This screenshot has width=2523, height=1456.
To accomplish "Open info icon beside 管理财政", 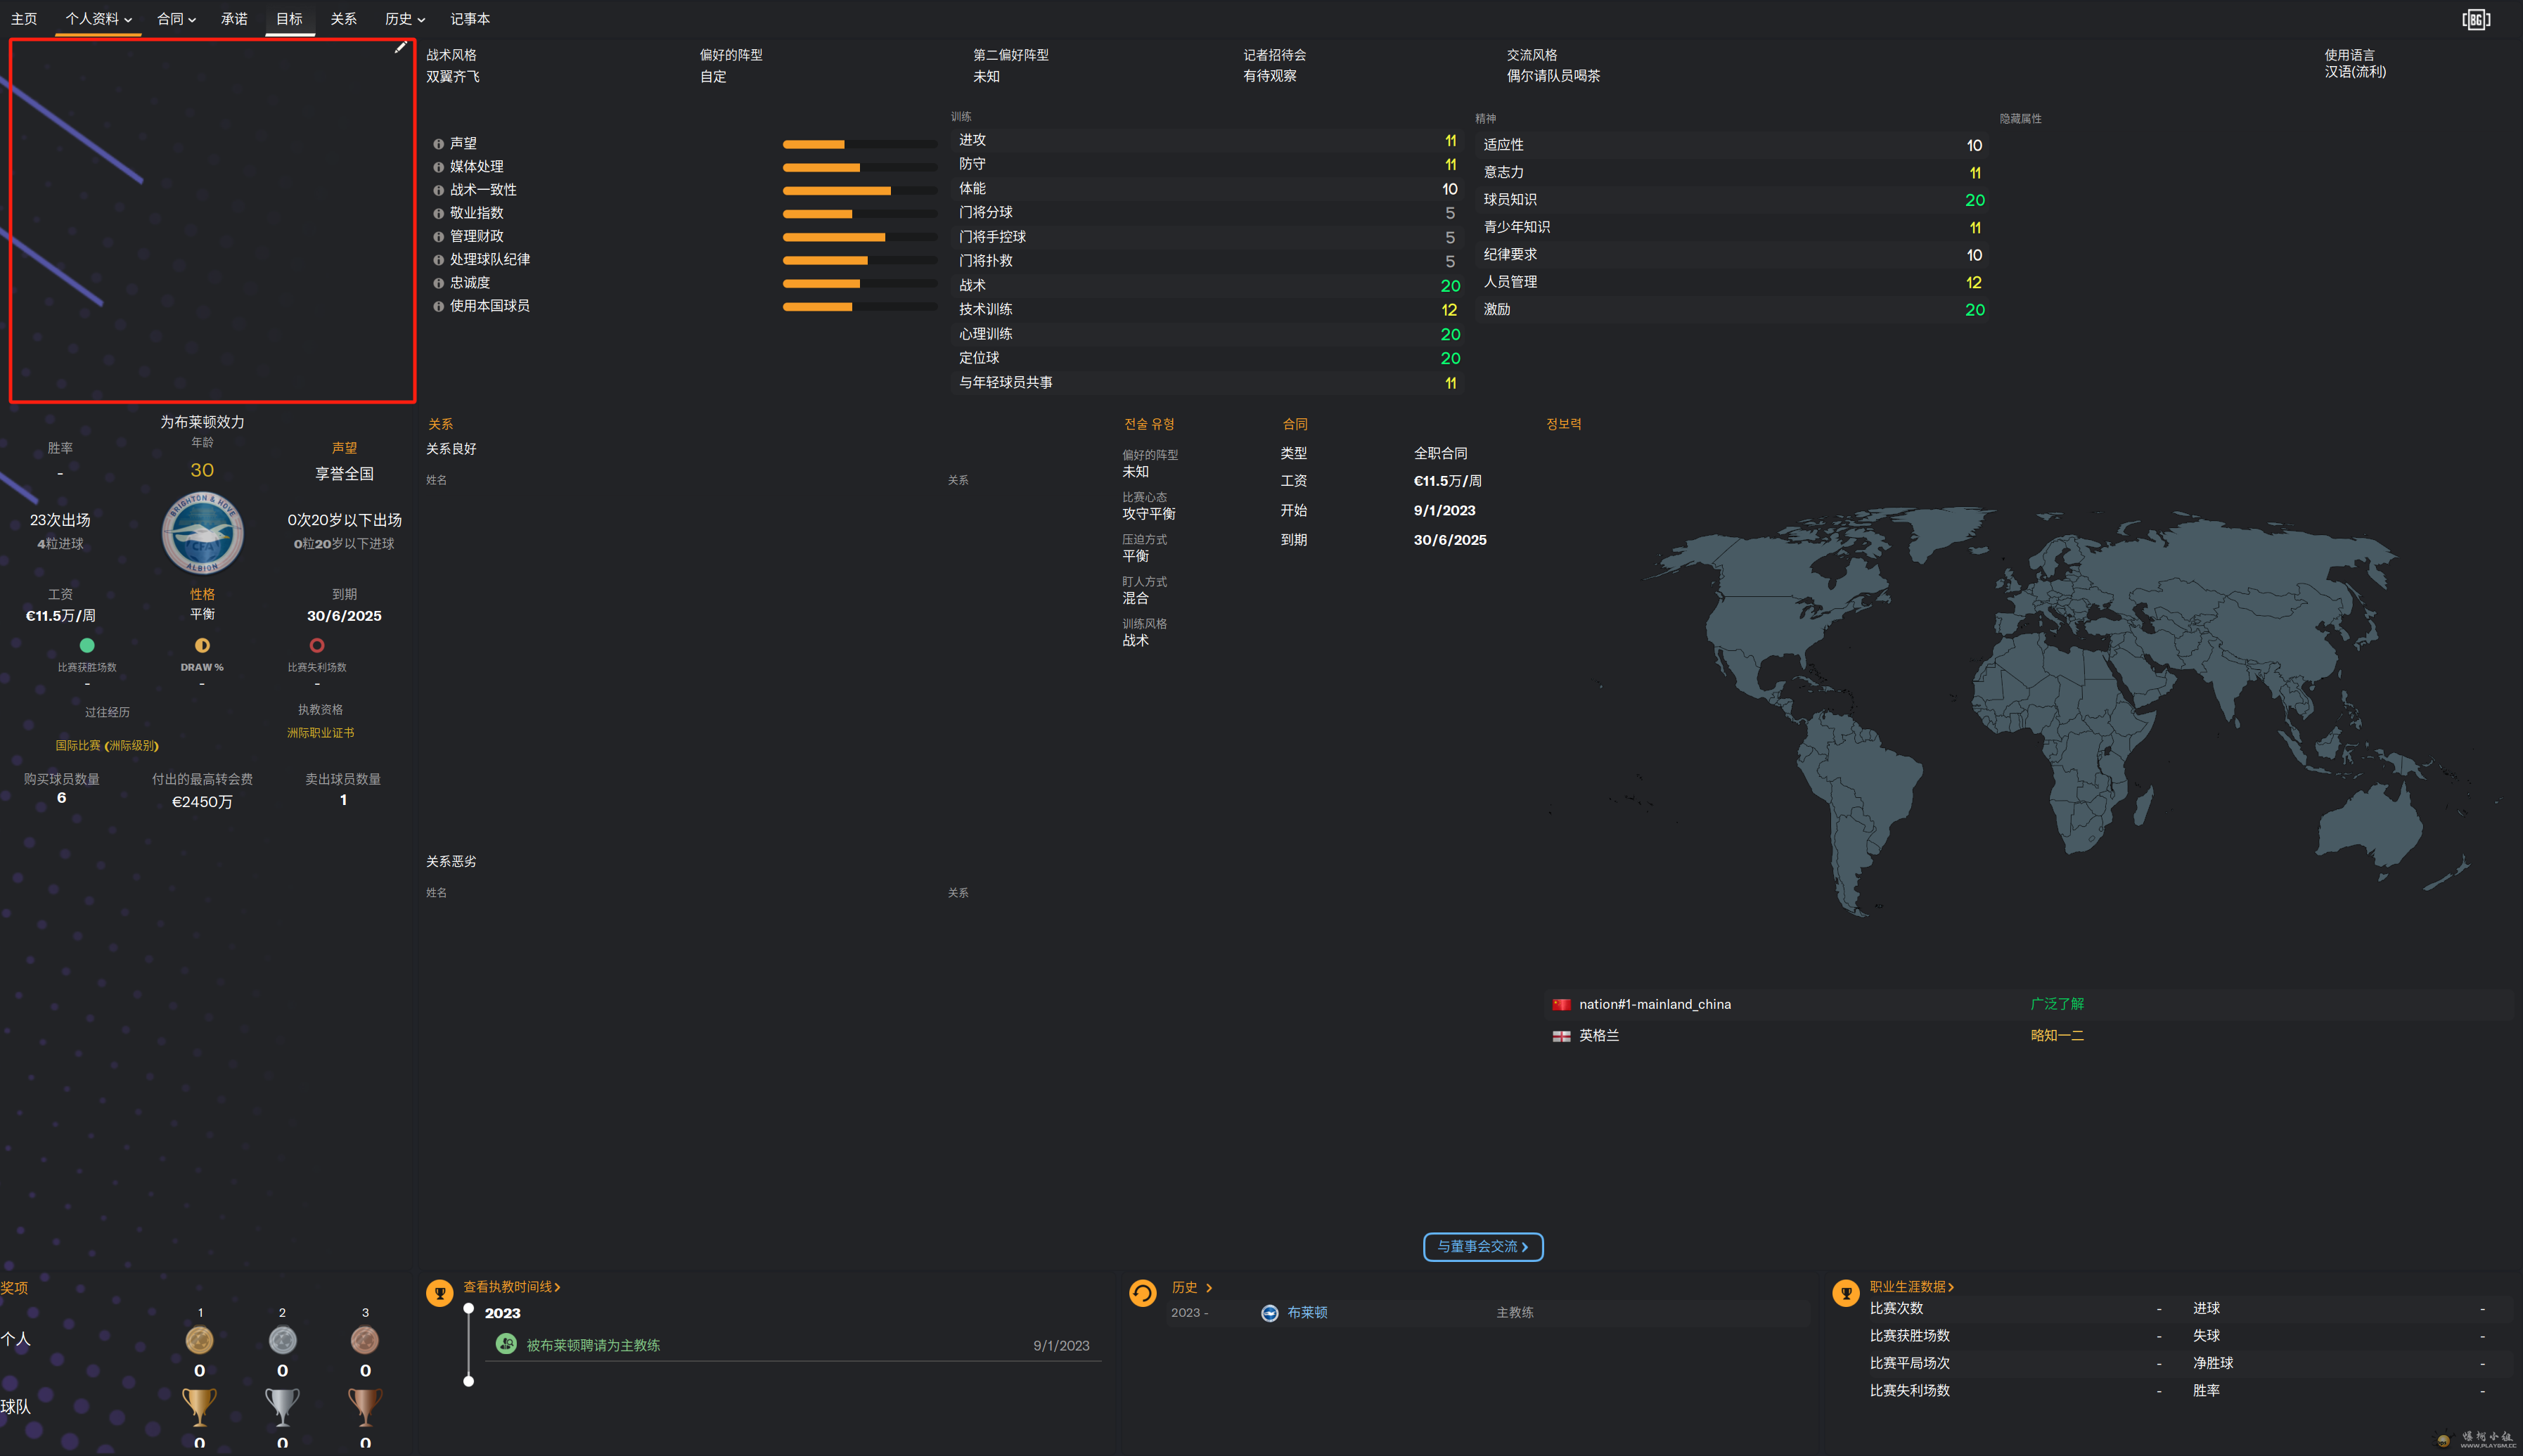I will coord(438,237).
